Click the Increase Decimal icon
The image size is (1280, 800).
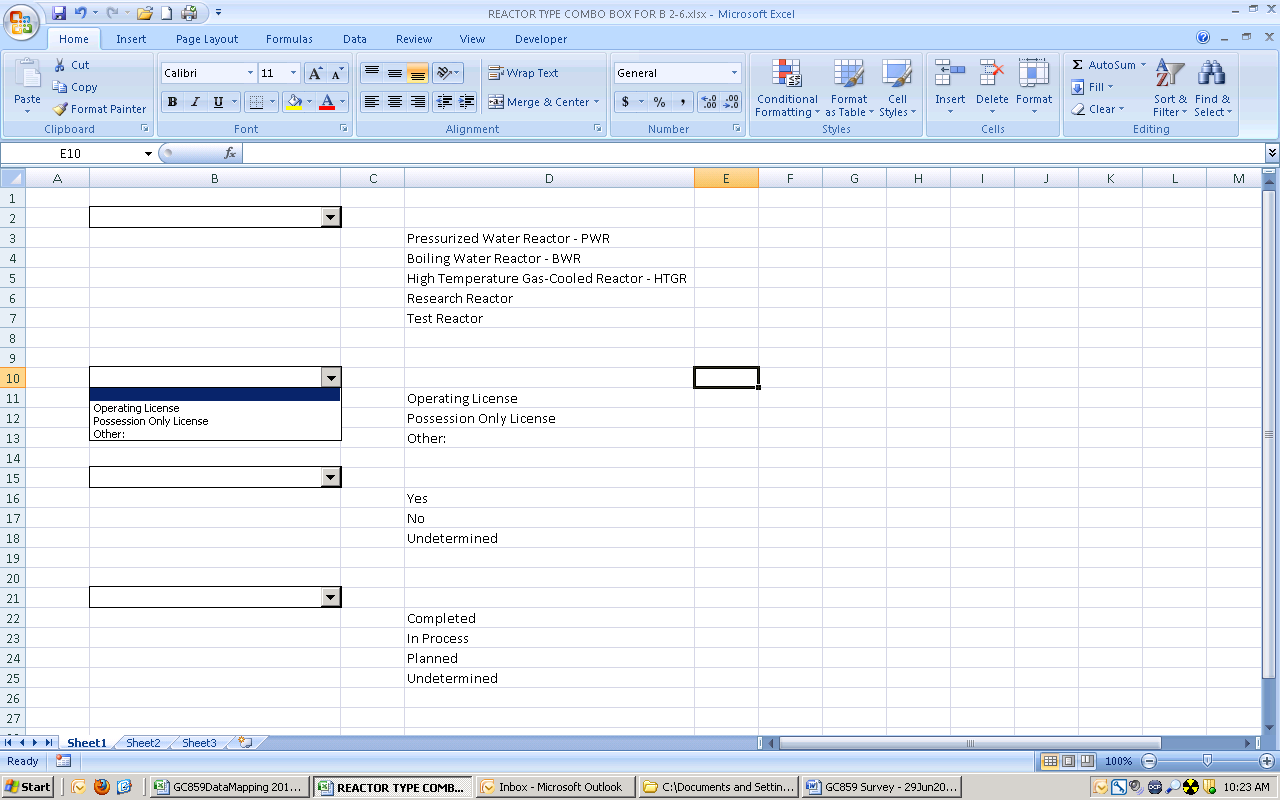(709, 102)
